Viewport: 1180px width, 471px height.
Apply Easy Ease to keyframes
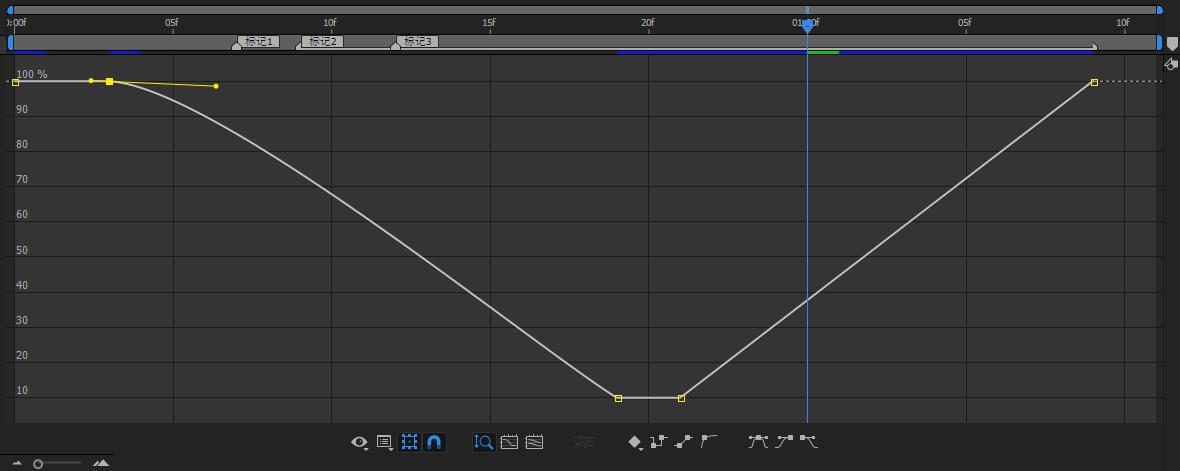(x=758, y=442)
